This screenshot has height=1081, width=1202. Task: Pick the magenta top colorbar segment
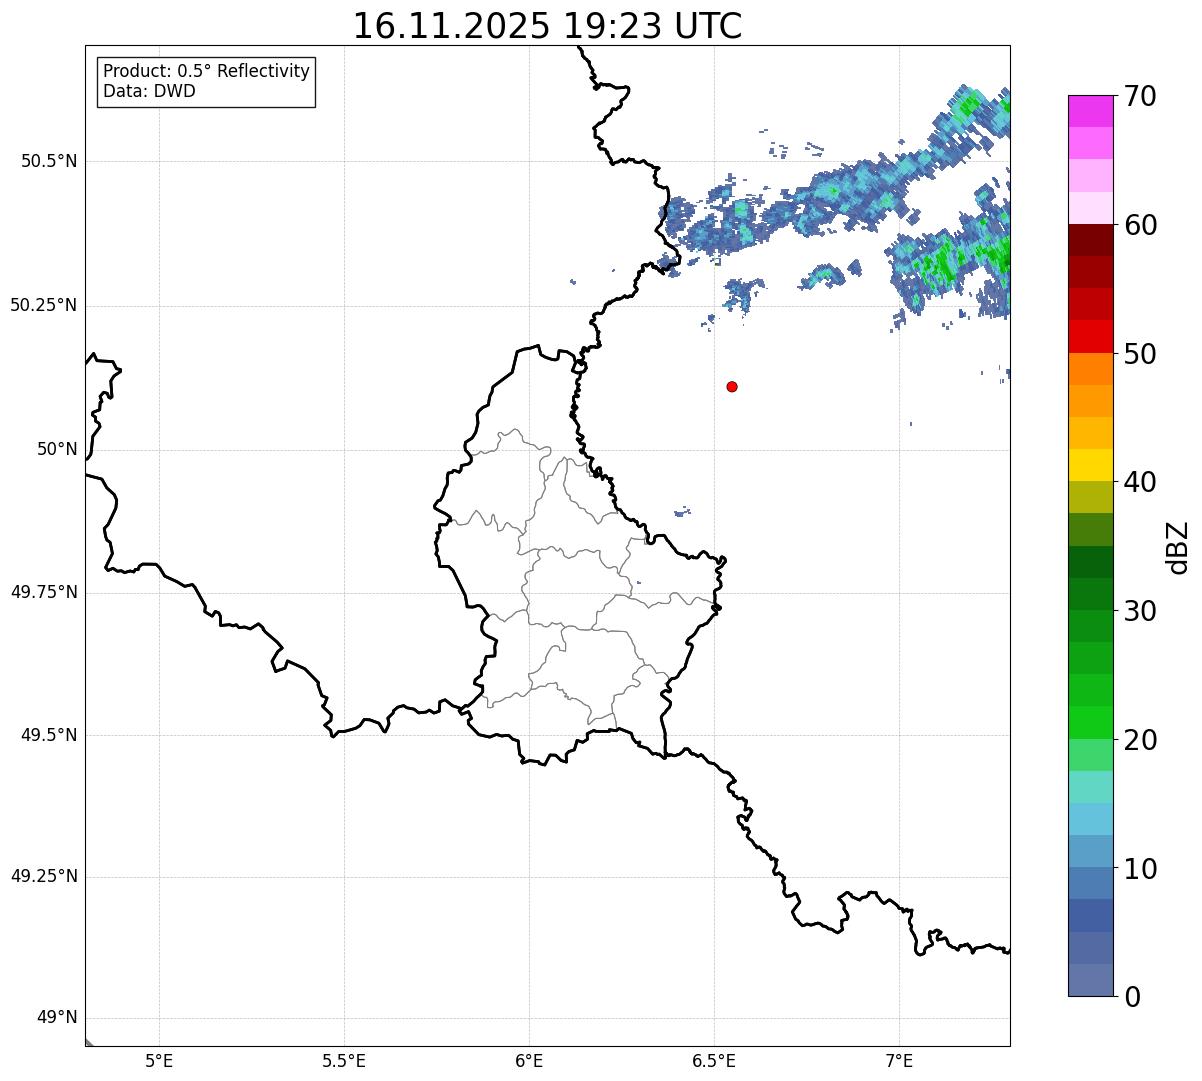pyautogui.click(x=1090, y=111)
